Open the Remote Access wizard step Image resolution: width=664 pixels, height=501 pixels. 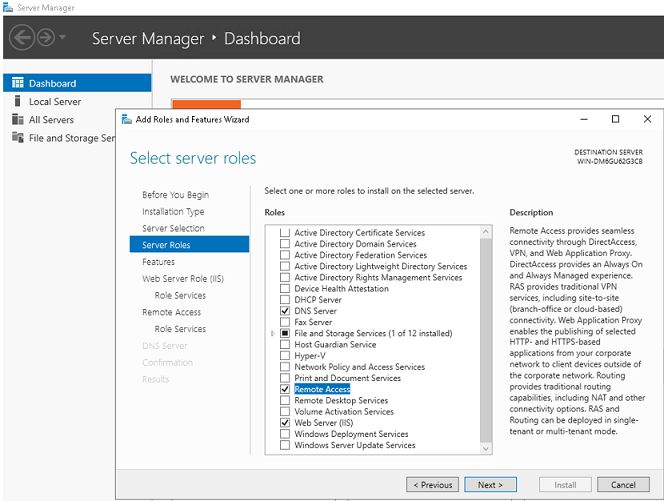coord(172,312)
